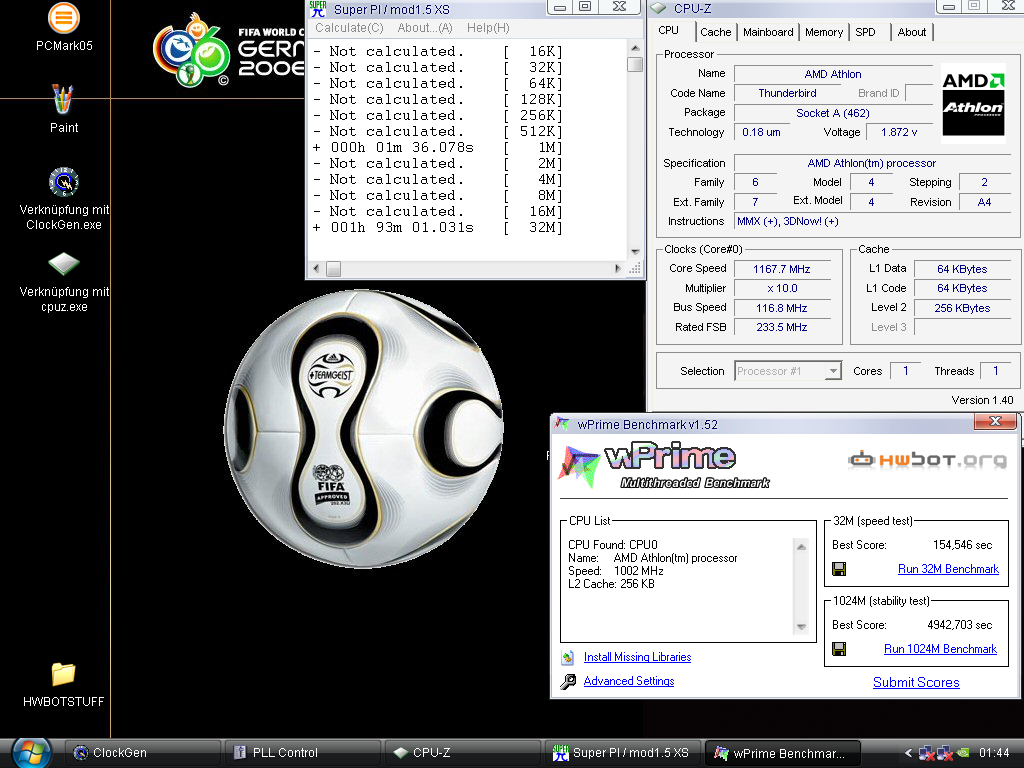Screen dimensions: 1024x768
Task: Open the Processor #1 selection dropdown
Action: 788,371
